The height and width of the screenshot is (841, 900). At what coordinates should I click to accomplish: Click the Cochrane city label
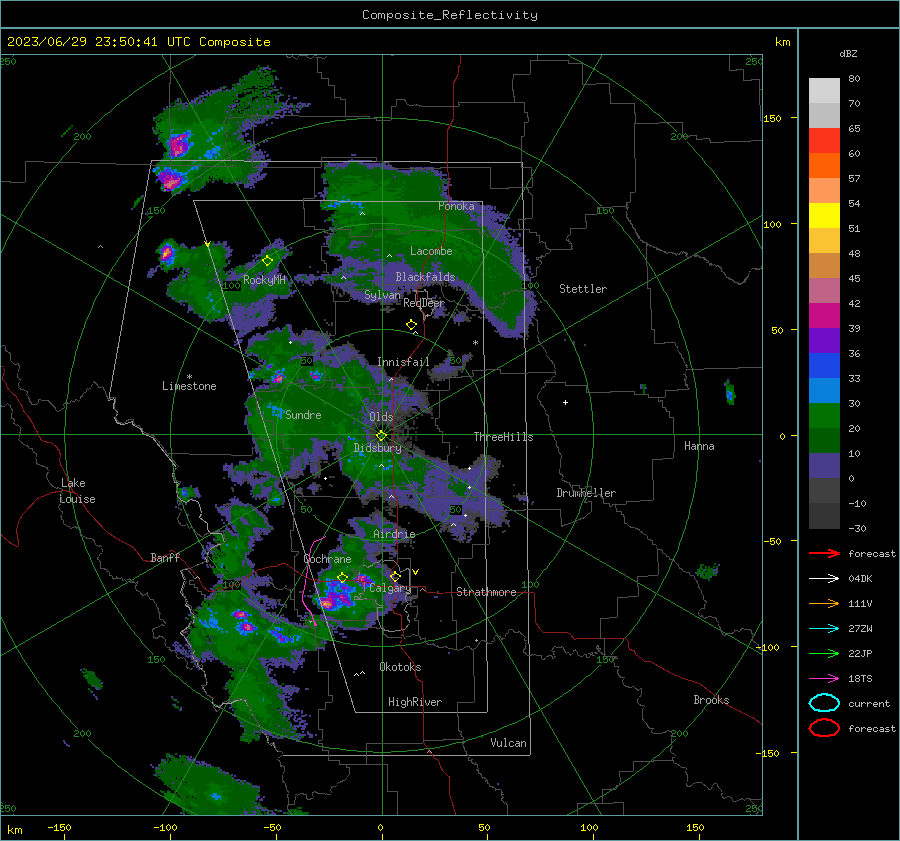coord(327,559)
